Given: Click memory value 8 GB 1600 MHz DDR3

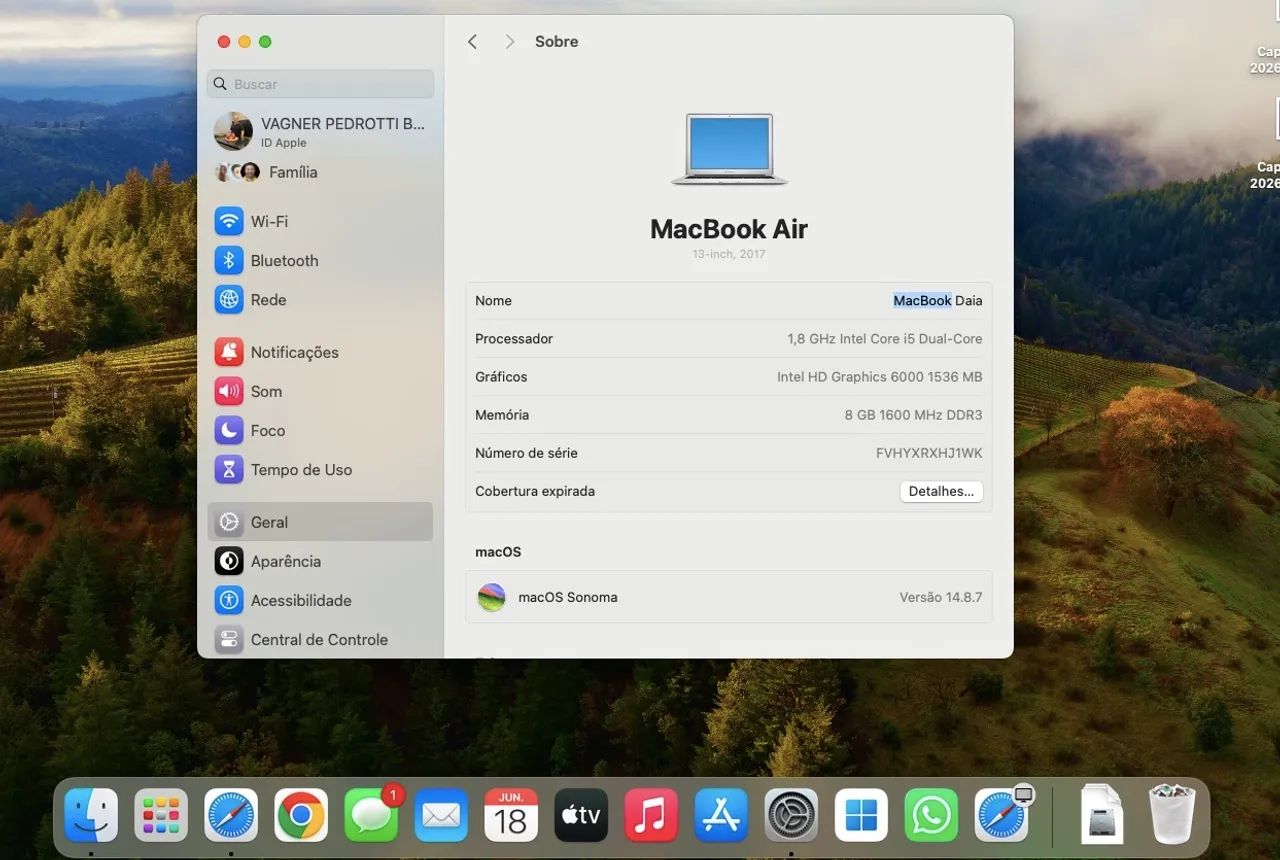Looking at the screenshot, I should 913,415.
